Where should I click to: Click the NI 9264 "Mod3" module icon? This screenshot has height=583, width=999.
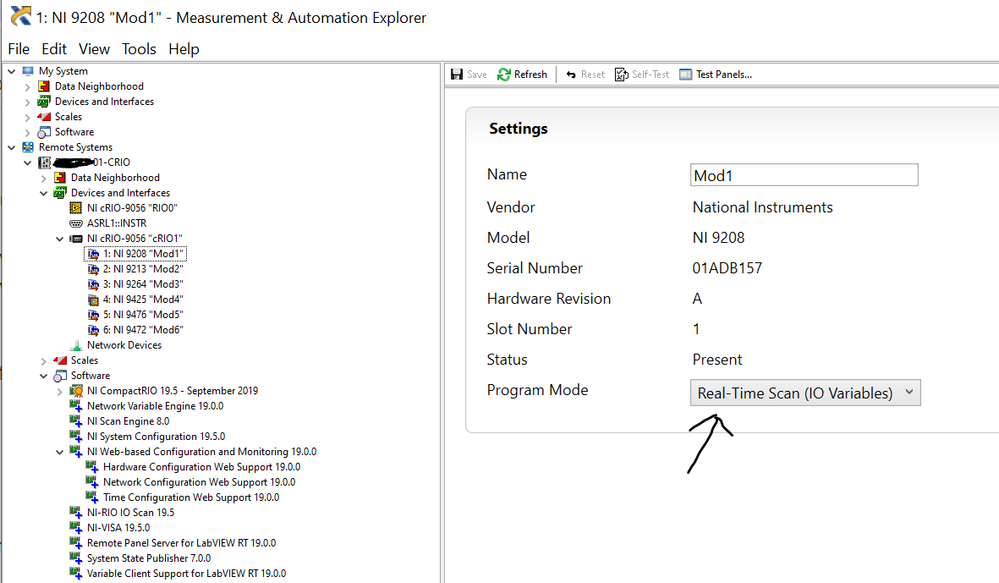[x=93, y=284]
